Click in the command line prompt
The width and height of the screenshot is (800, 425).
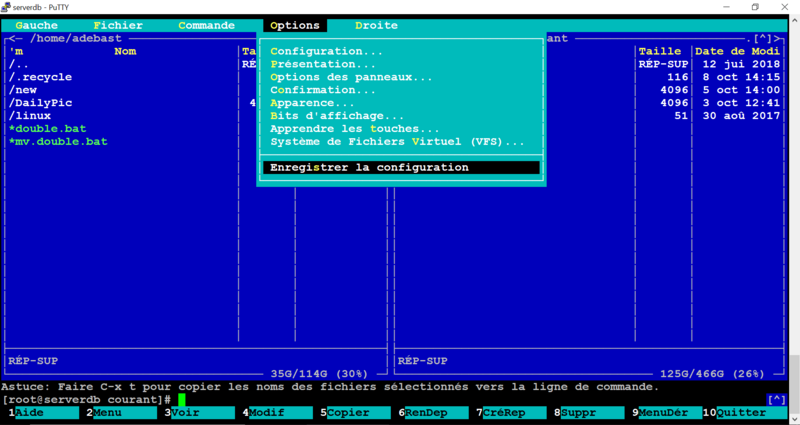click(x=182, y=400)
